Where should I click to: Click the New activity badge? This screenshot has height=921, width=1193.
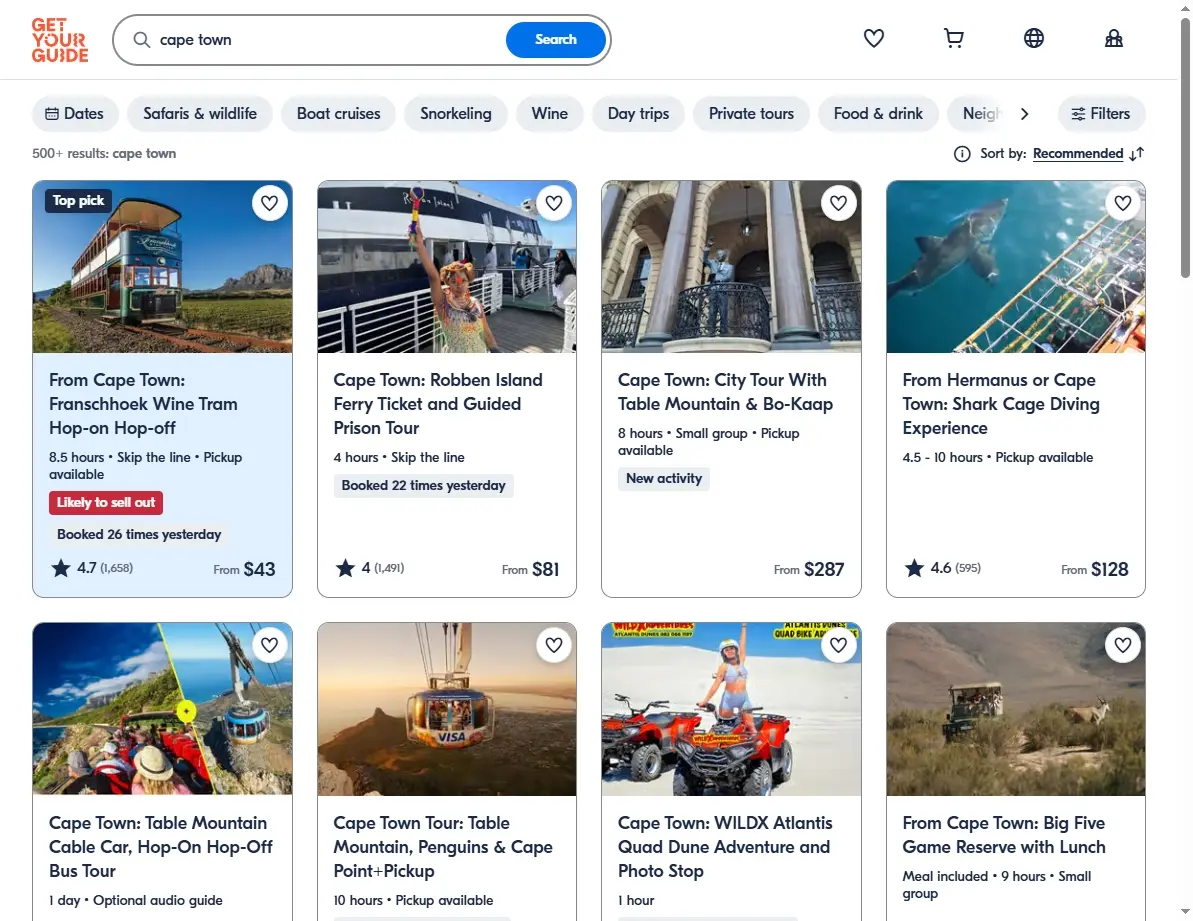coord(663,478)
